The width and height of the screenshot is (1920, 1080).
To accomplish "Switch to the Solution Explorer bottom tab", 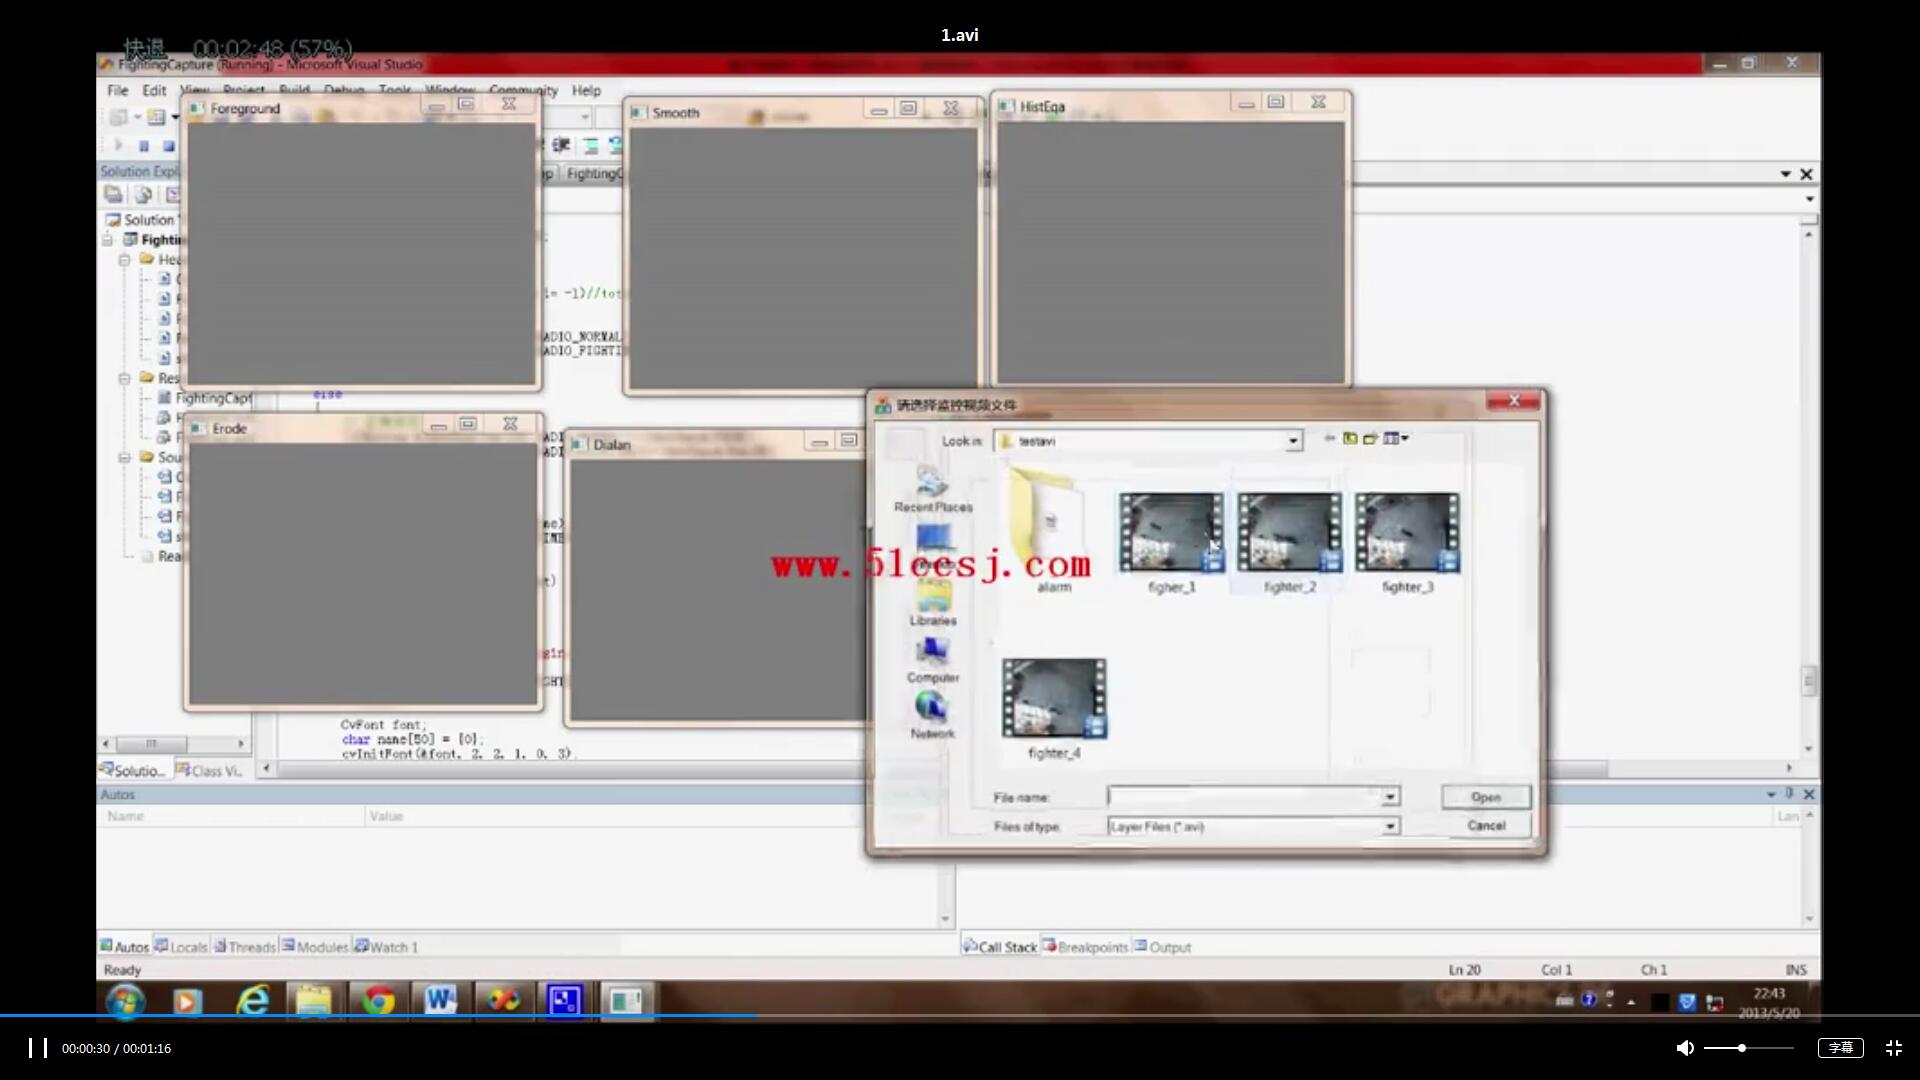I will [133, 770].
